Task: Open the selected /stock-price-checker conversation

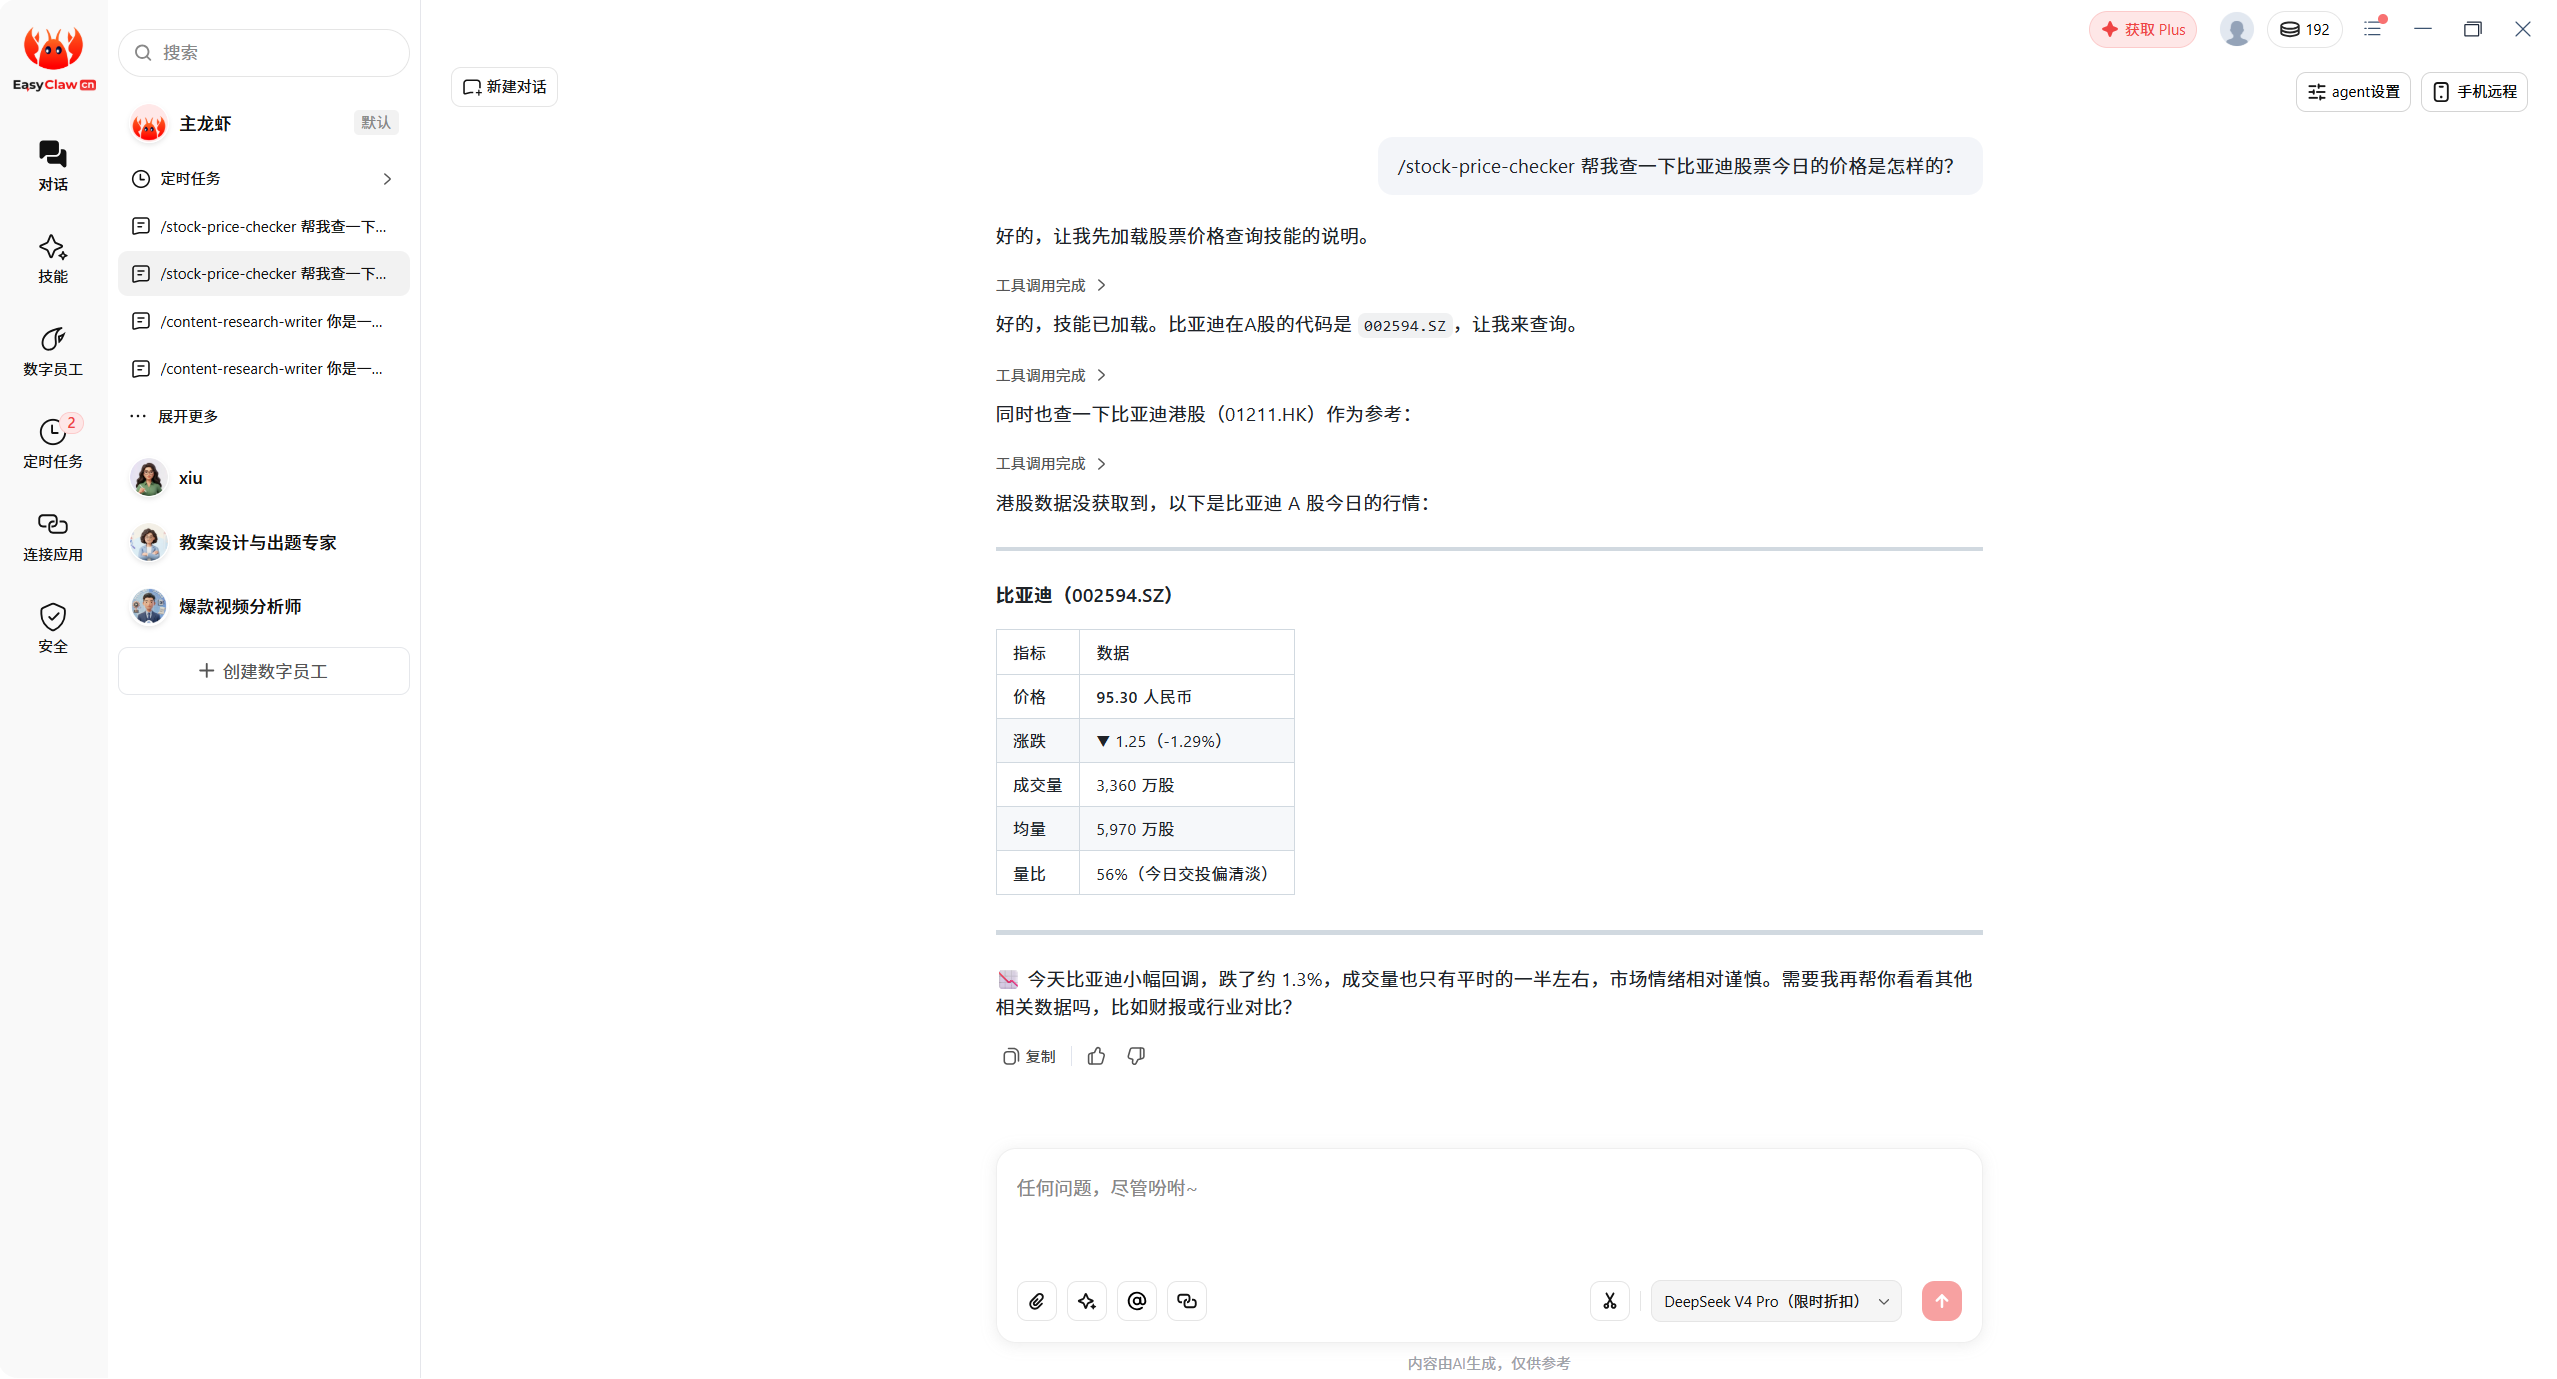Action: pyautogui.click(x=264, y=274)
